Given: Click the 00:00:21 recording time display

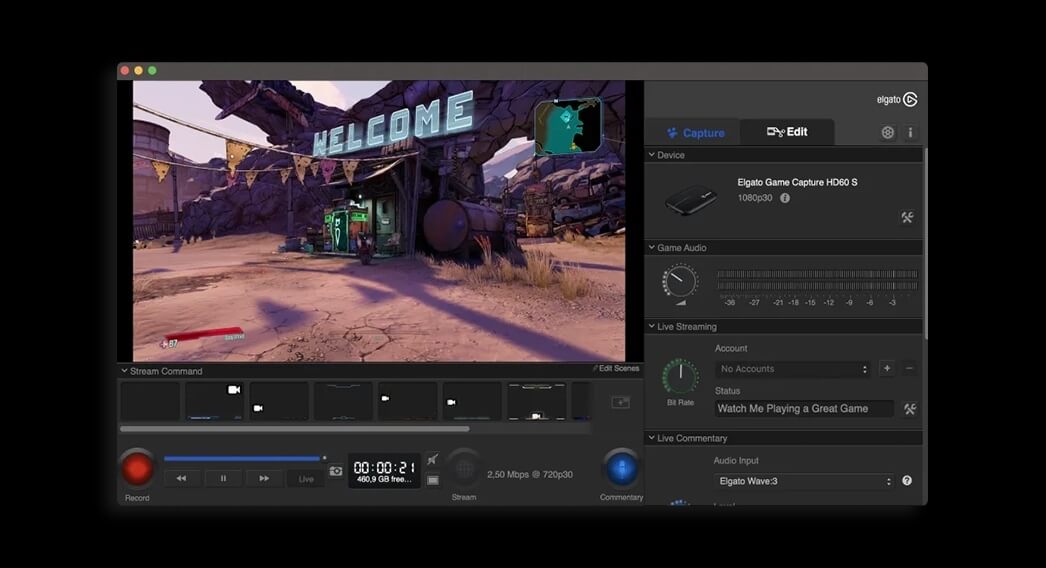Looking at the screenshot, I should pyautogui.click(x=384, y=471).
